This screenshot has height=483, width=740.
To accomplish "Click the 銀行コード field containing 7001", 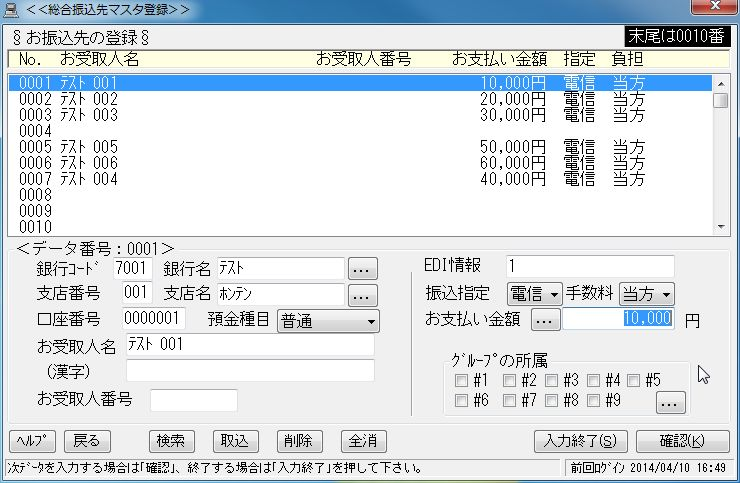I will 133,268.
